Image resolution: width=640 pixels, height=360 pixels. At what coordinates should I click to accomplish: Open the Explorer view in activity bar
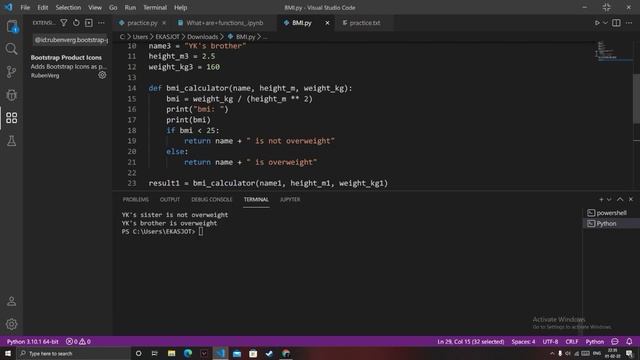[12, 27]
